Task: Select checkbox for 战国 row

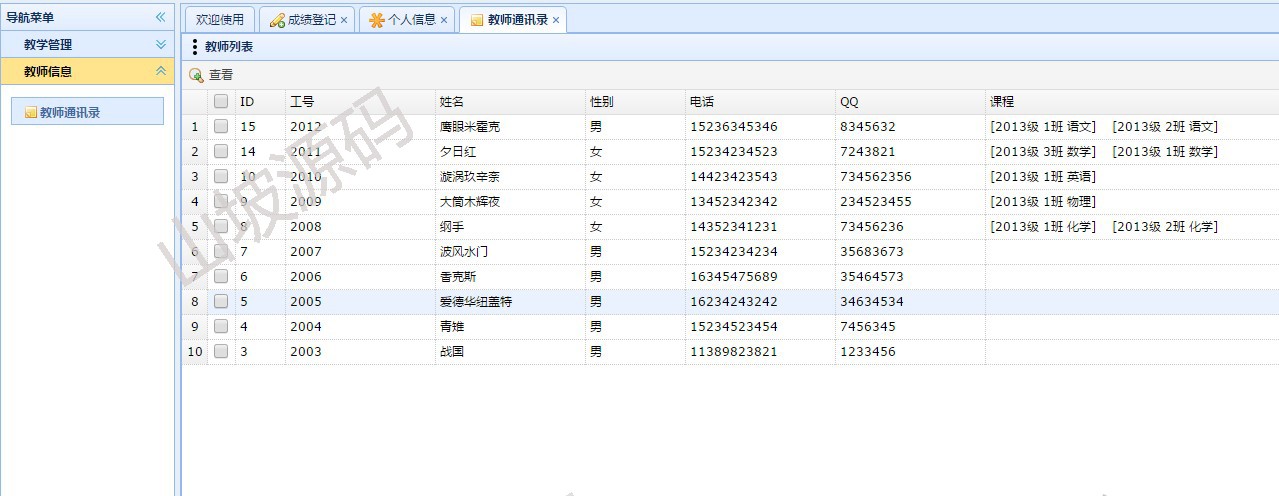Action: coord(221,351)
